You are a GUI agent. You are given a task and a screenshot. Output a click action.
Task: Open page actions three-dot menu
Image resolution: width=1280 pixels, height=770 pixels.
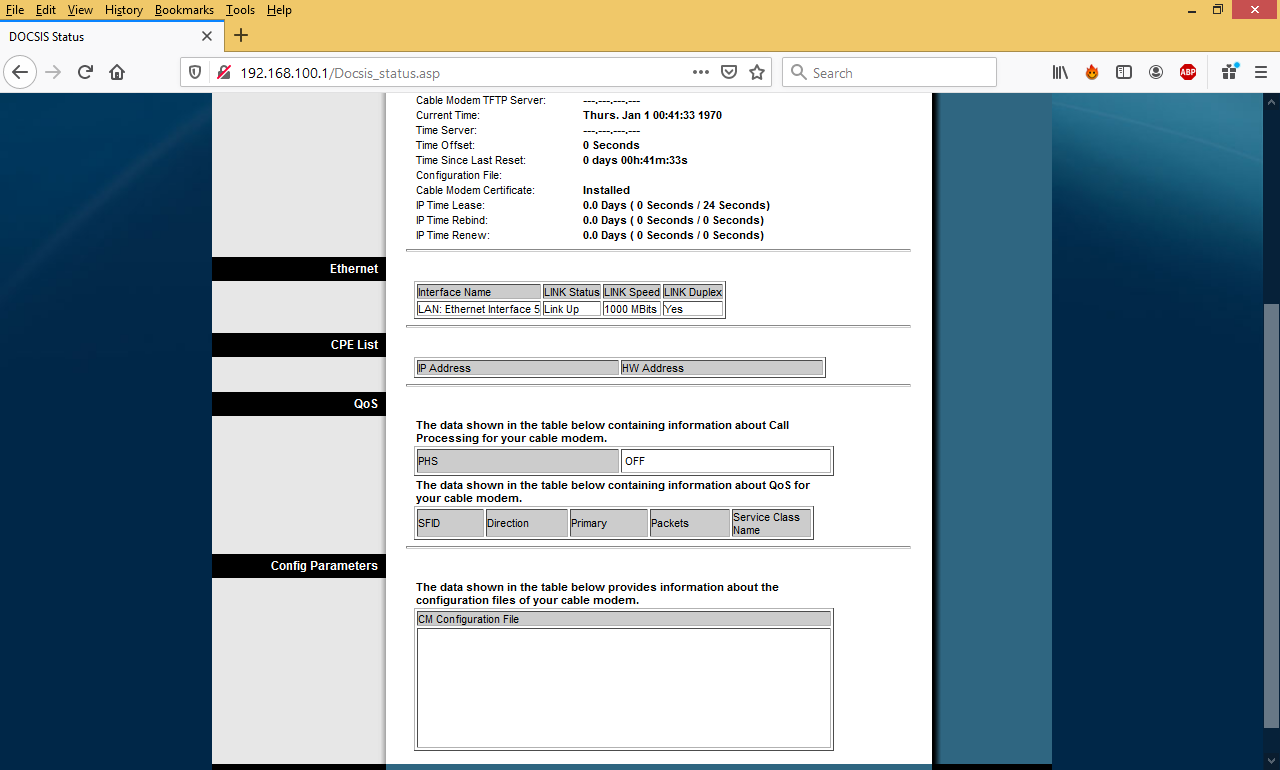click(x=701, y=72)
